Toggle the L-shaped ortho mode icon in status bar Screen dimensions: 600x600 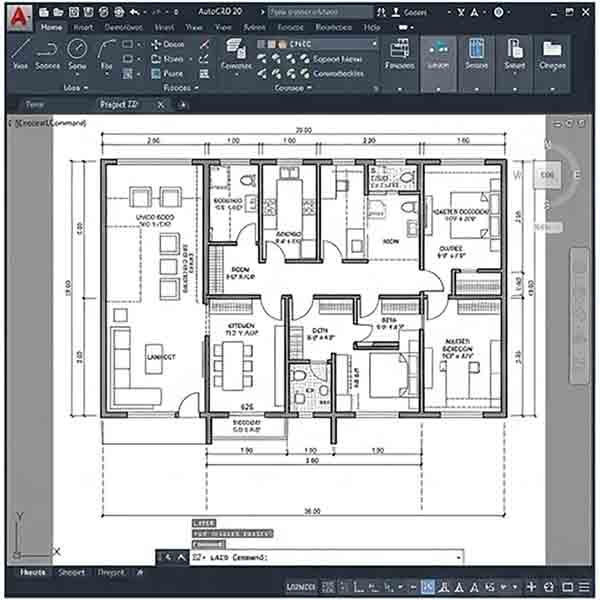coord(358,587)
